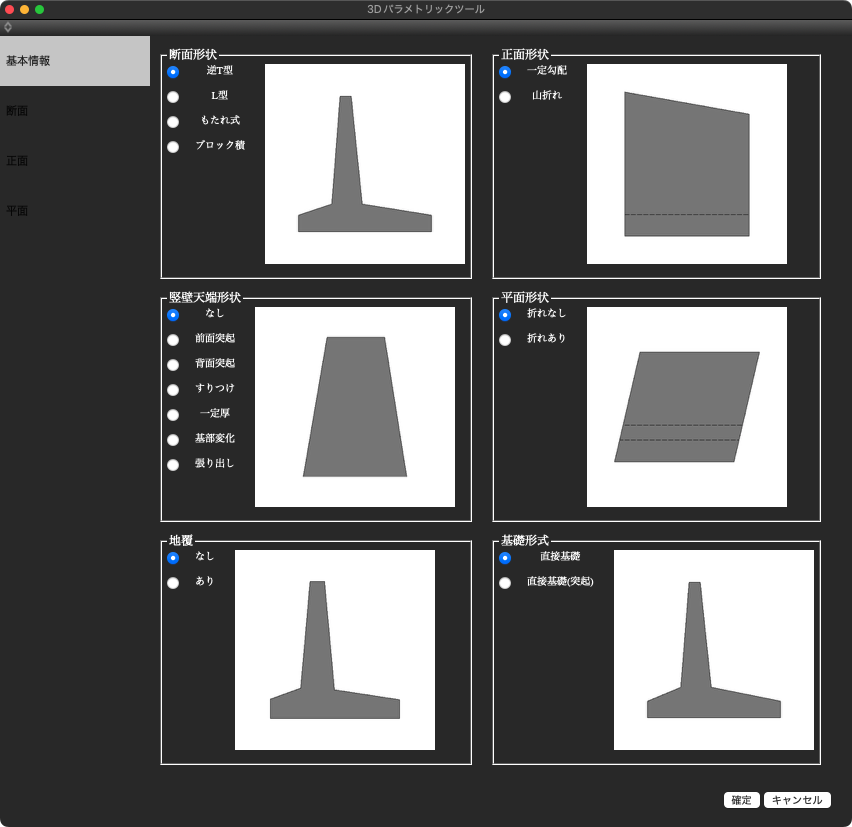Click the small diamond icon below title bar
This screenshot has width=852, height=827.
[8, 27]
